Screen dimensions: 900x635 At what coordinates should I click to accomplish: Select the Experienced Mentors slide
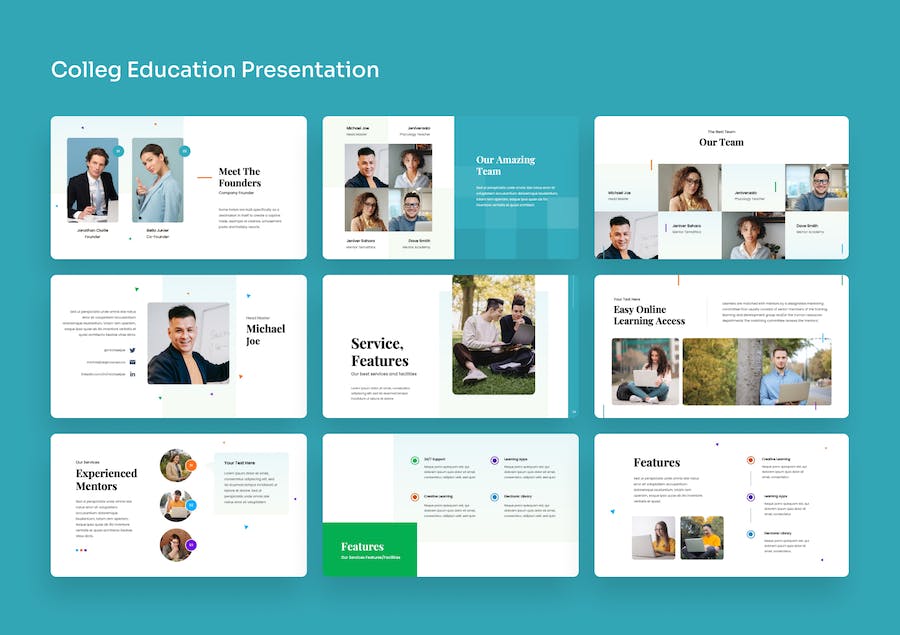[179, 505]
